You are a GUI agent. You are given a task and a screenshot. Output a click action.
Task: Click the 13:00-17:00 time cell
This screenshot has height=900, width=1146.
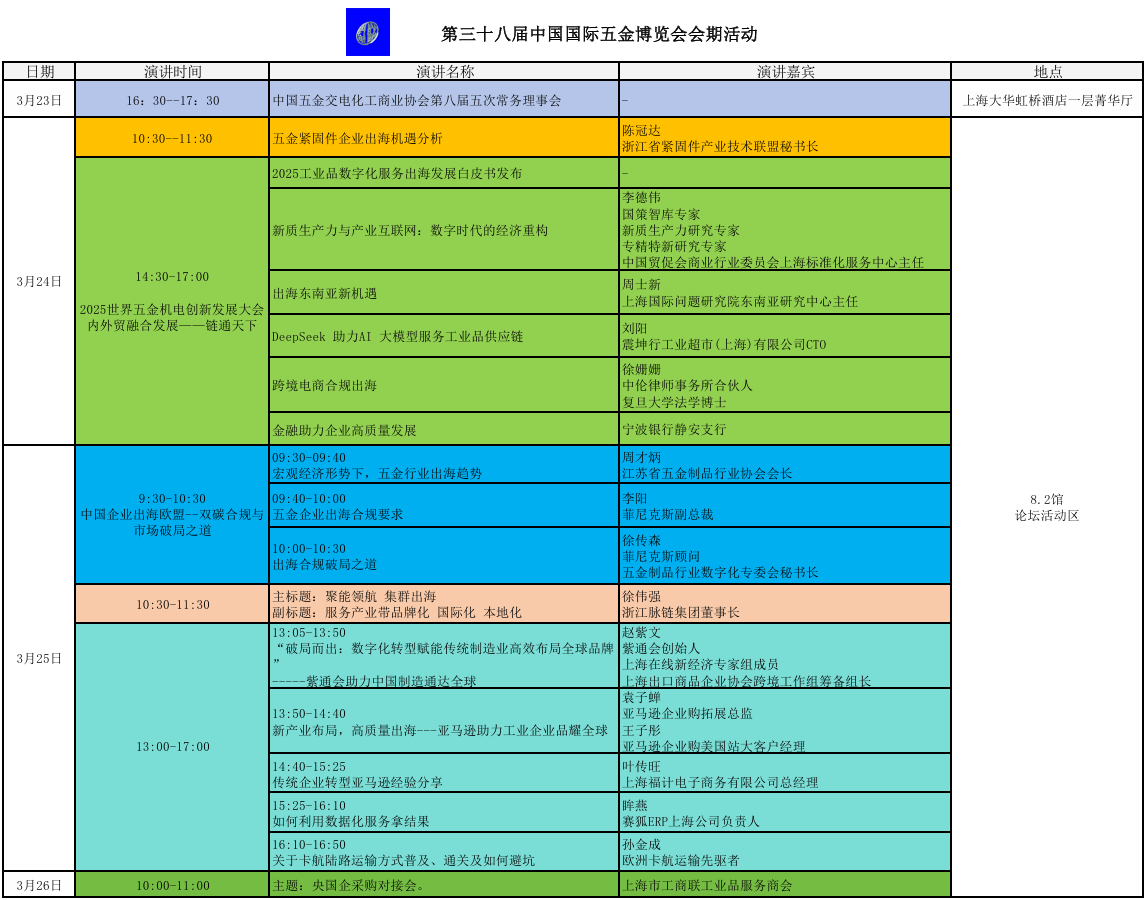172,746
